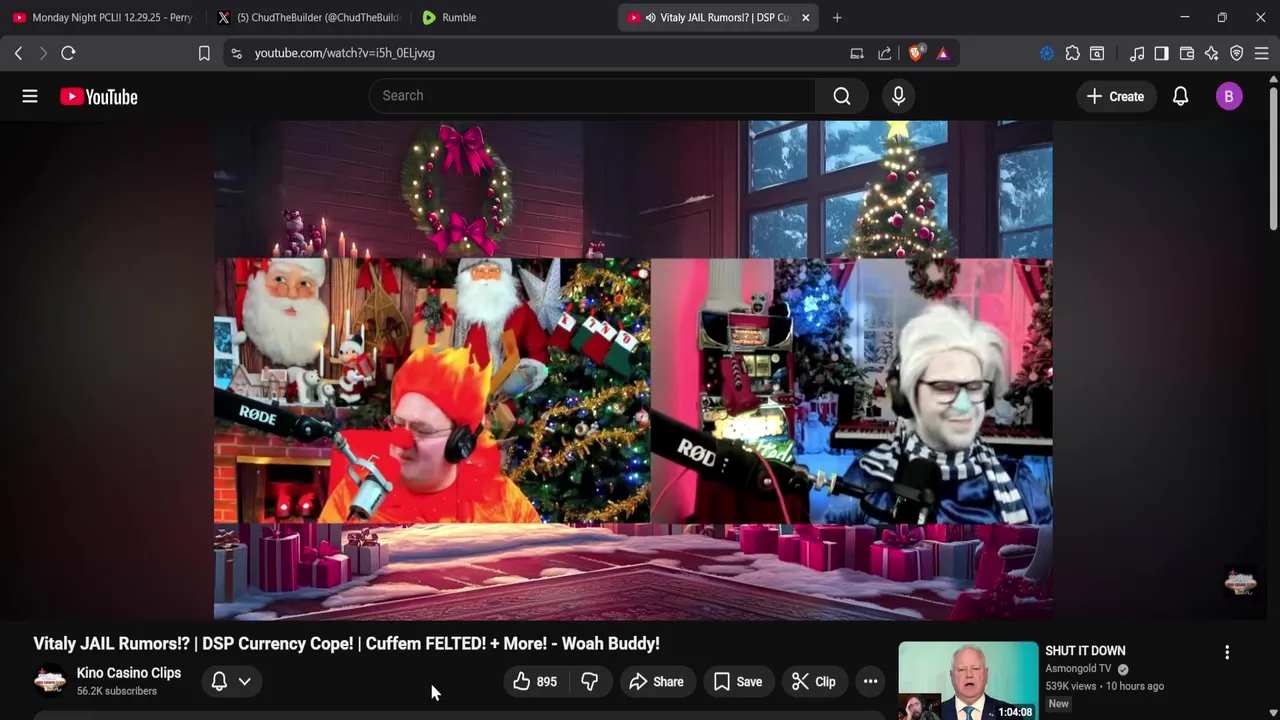Click the video player area

pos(633,370)
